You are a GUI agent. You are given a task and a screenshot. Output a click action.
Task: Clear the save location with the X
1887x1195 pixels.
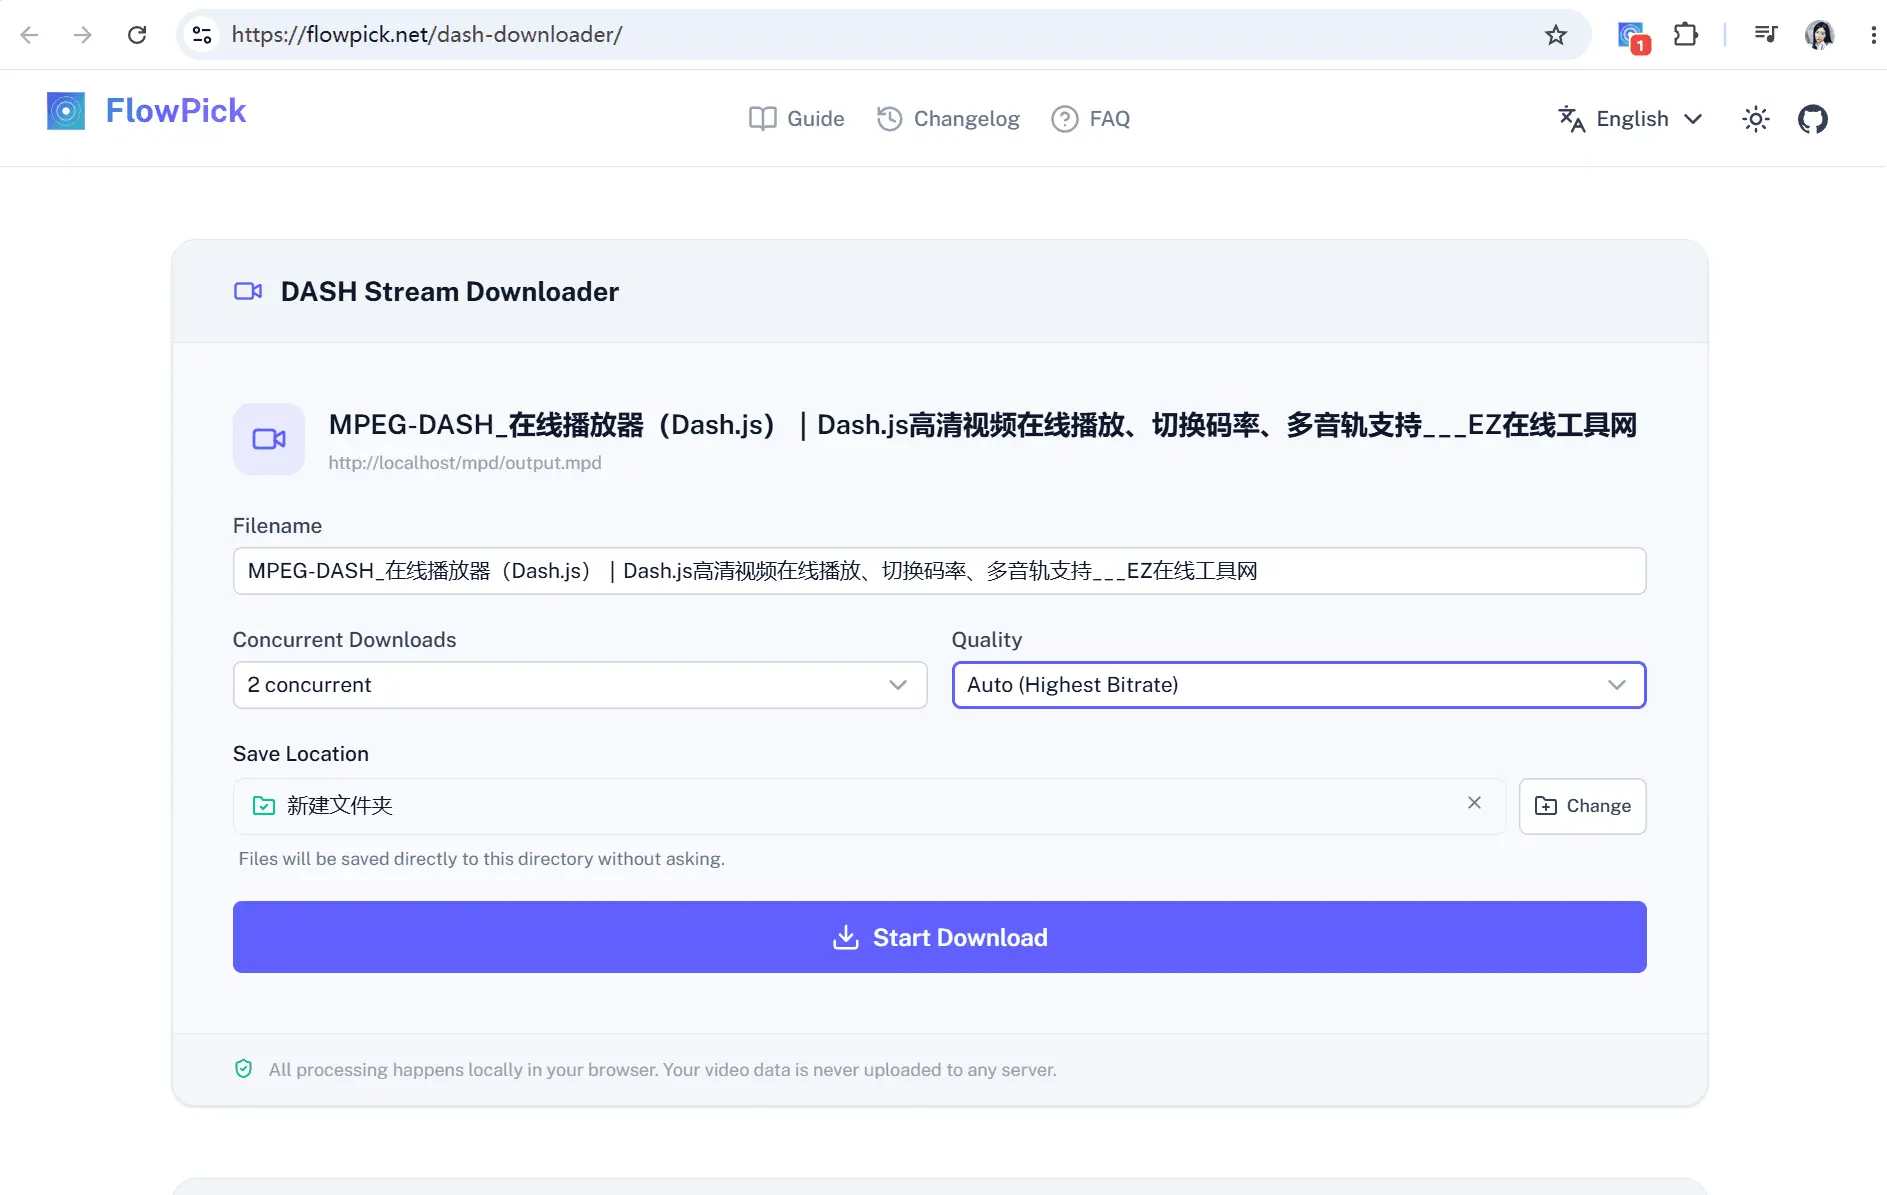(1474, 803)
